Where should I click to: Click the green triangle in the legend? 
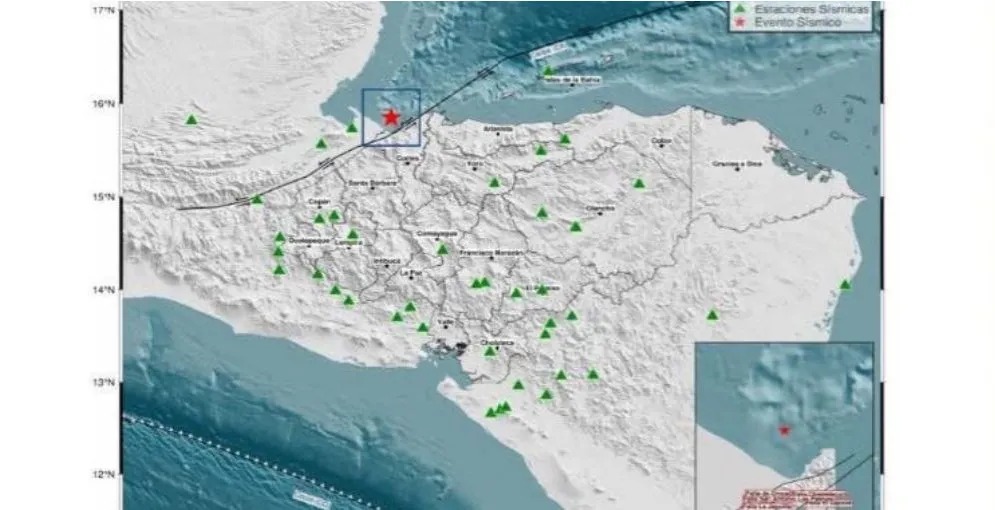[x=740, y=9]
